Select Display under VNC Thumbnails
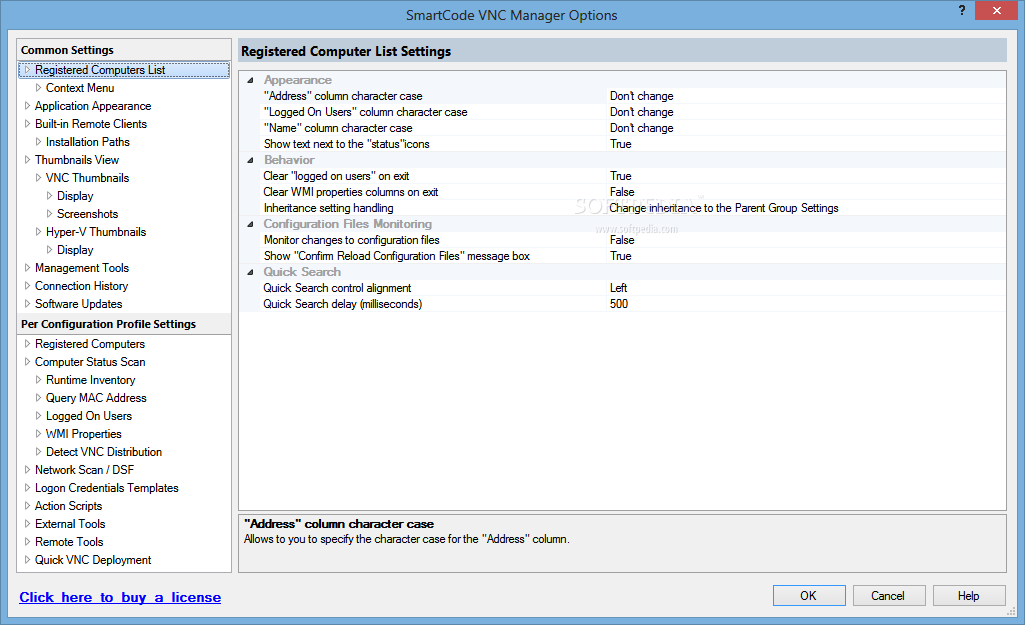The width and height of the screenshot is (1025, 625). click(75, 195)
